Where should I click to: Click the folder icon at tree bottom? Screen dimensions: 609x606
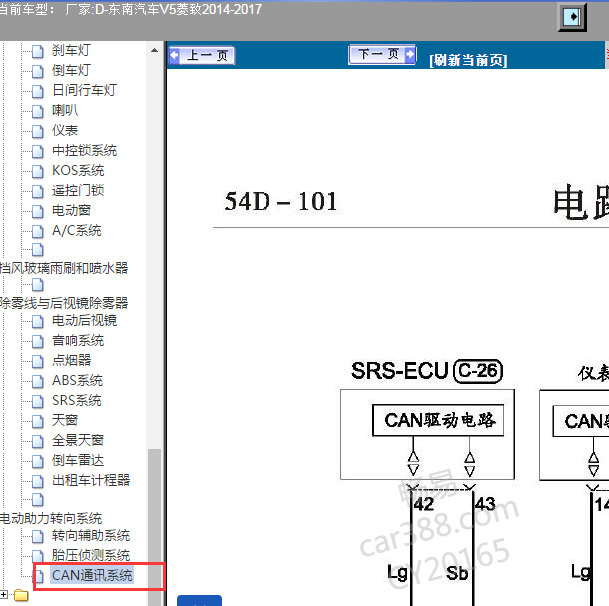pos(21,595)
